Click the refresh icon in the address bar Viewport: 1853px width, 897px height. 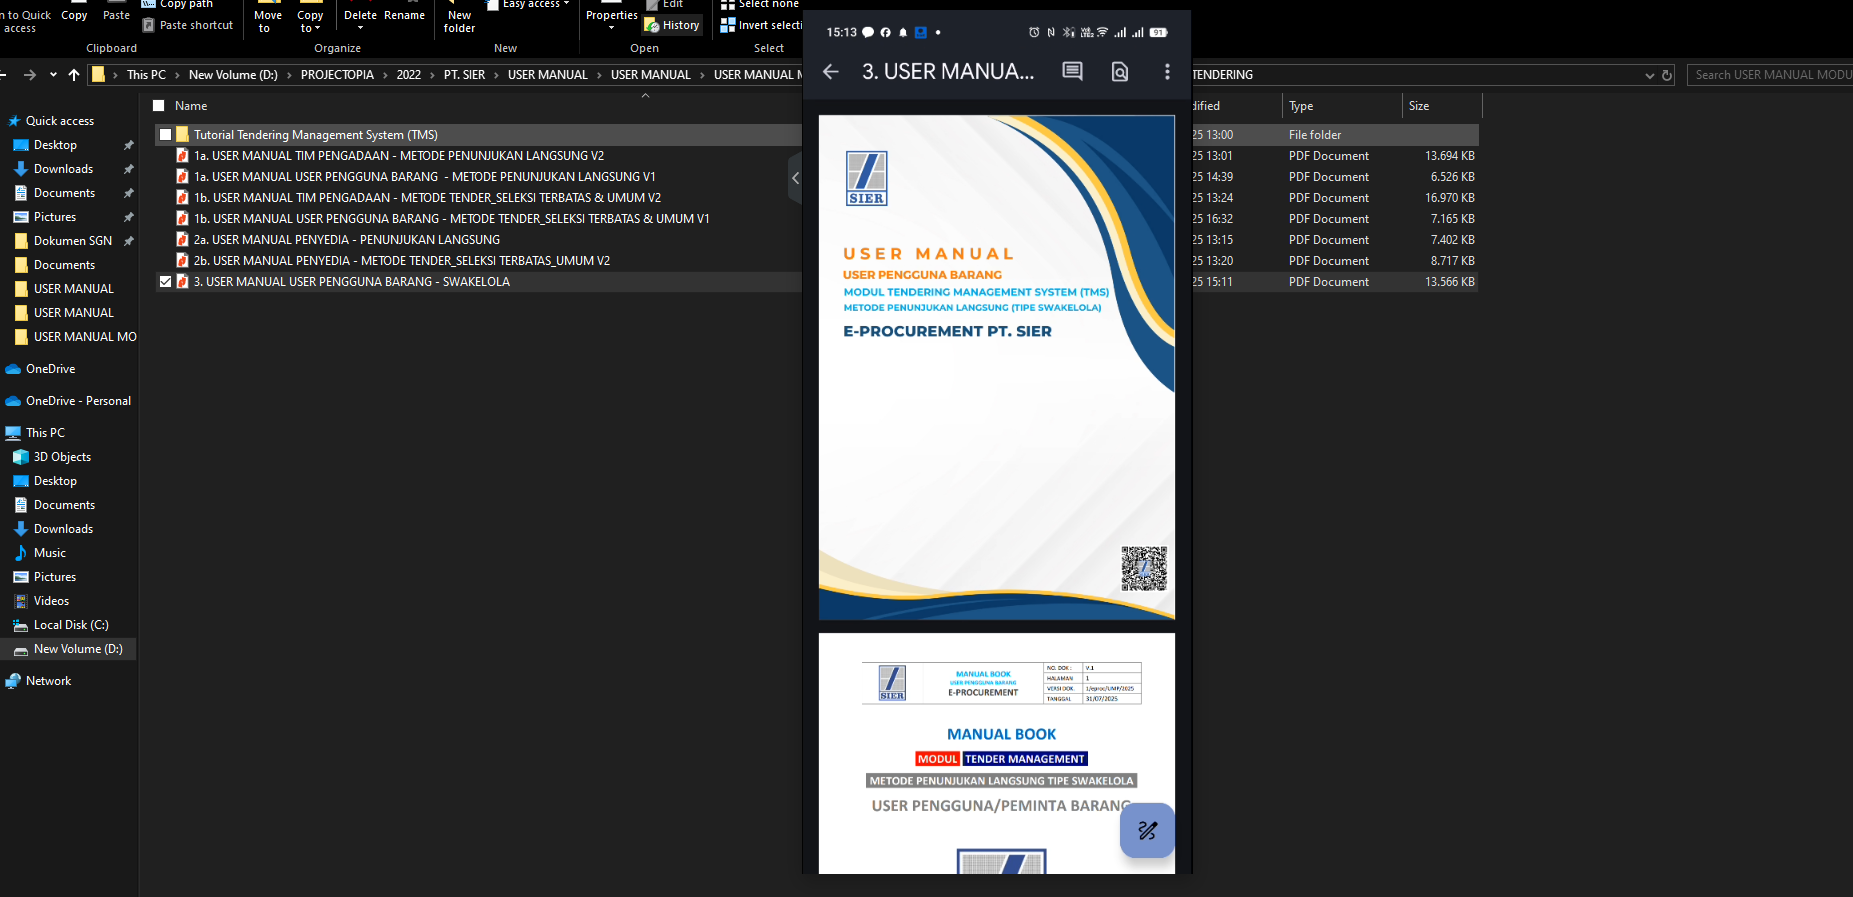[1667, 75]
